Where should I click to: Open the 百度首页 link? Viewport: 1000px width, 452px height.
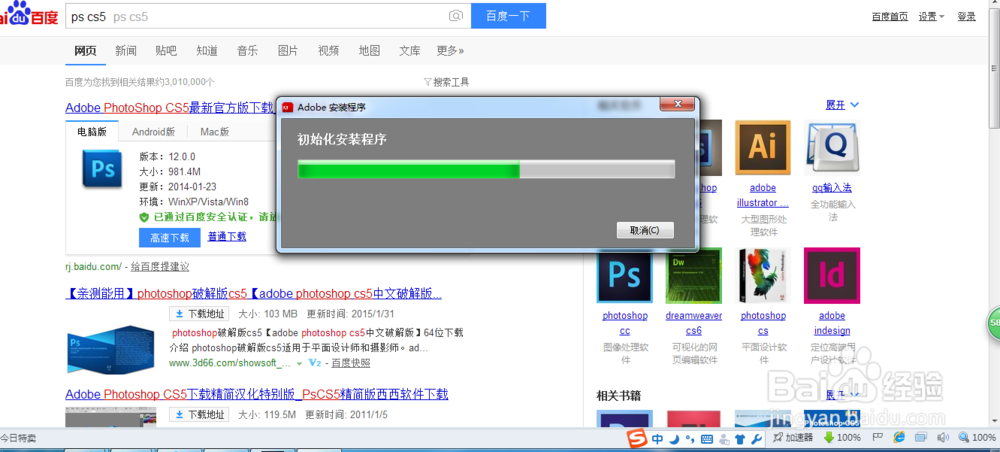(x=890, y=17)
